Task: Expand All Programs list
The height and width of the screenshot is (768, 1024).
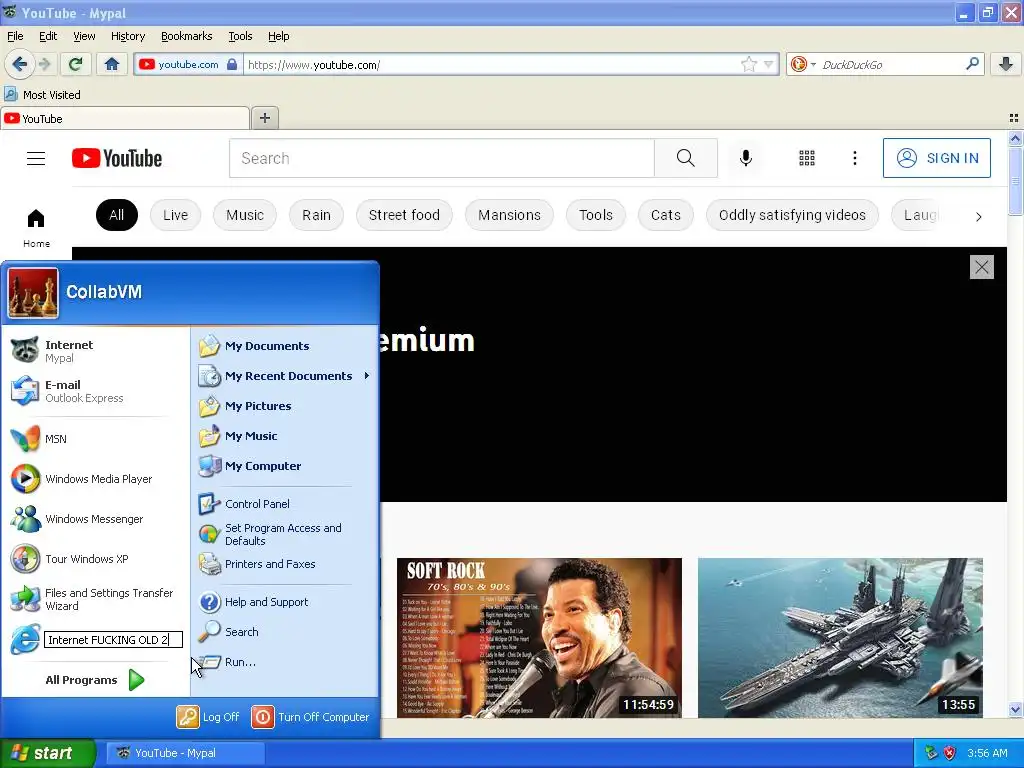Action: 95,680
